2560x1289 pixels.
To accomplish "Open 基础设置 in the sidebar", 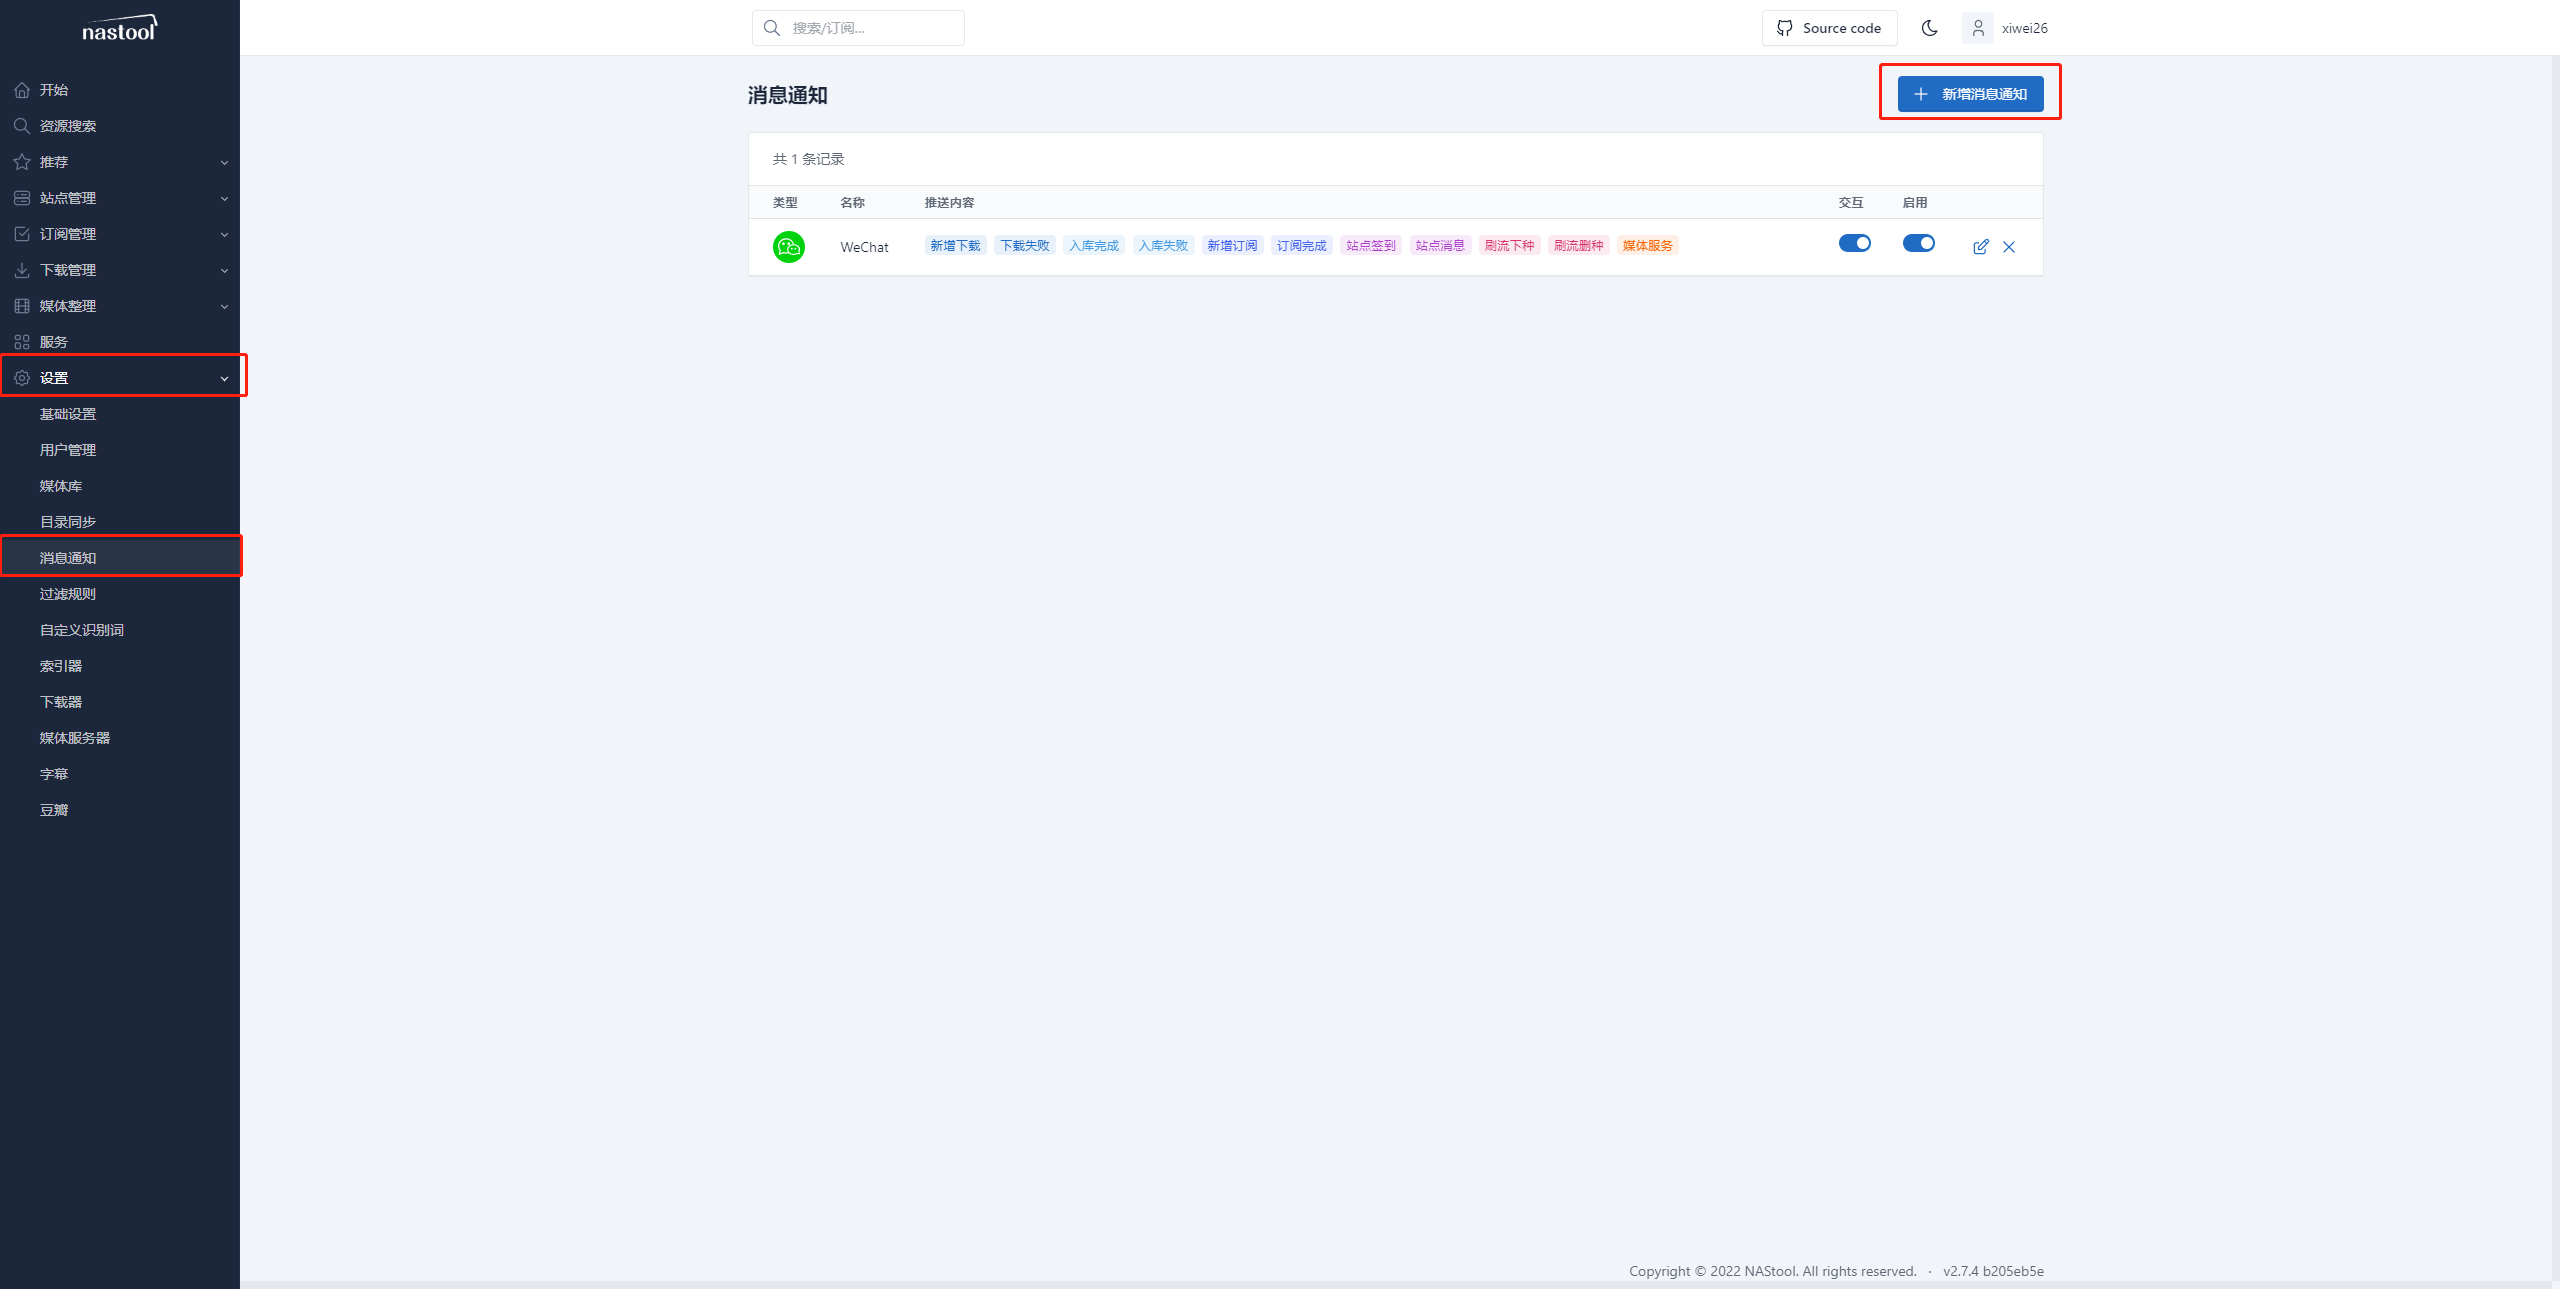I will [x=68, y=414].
